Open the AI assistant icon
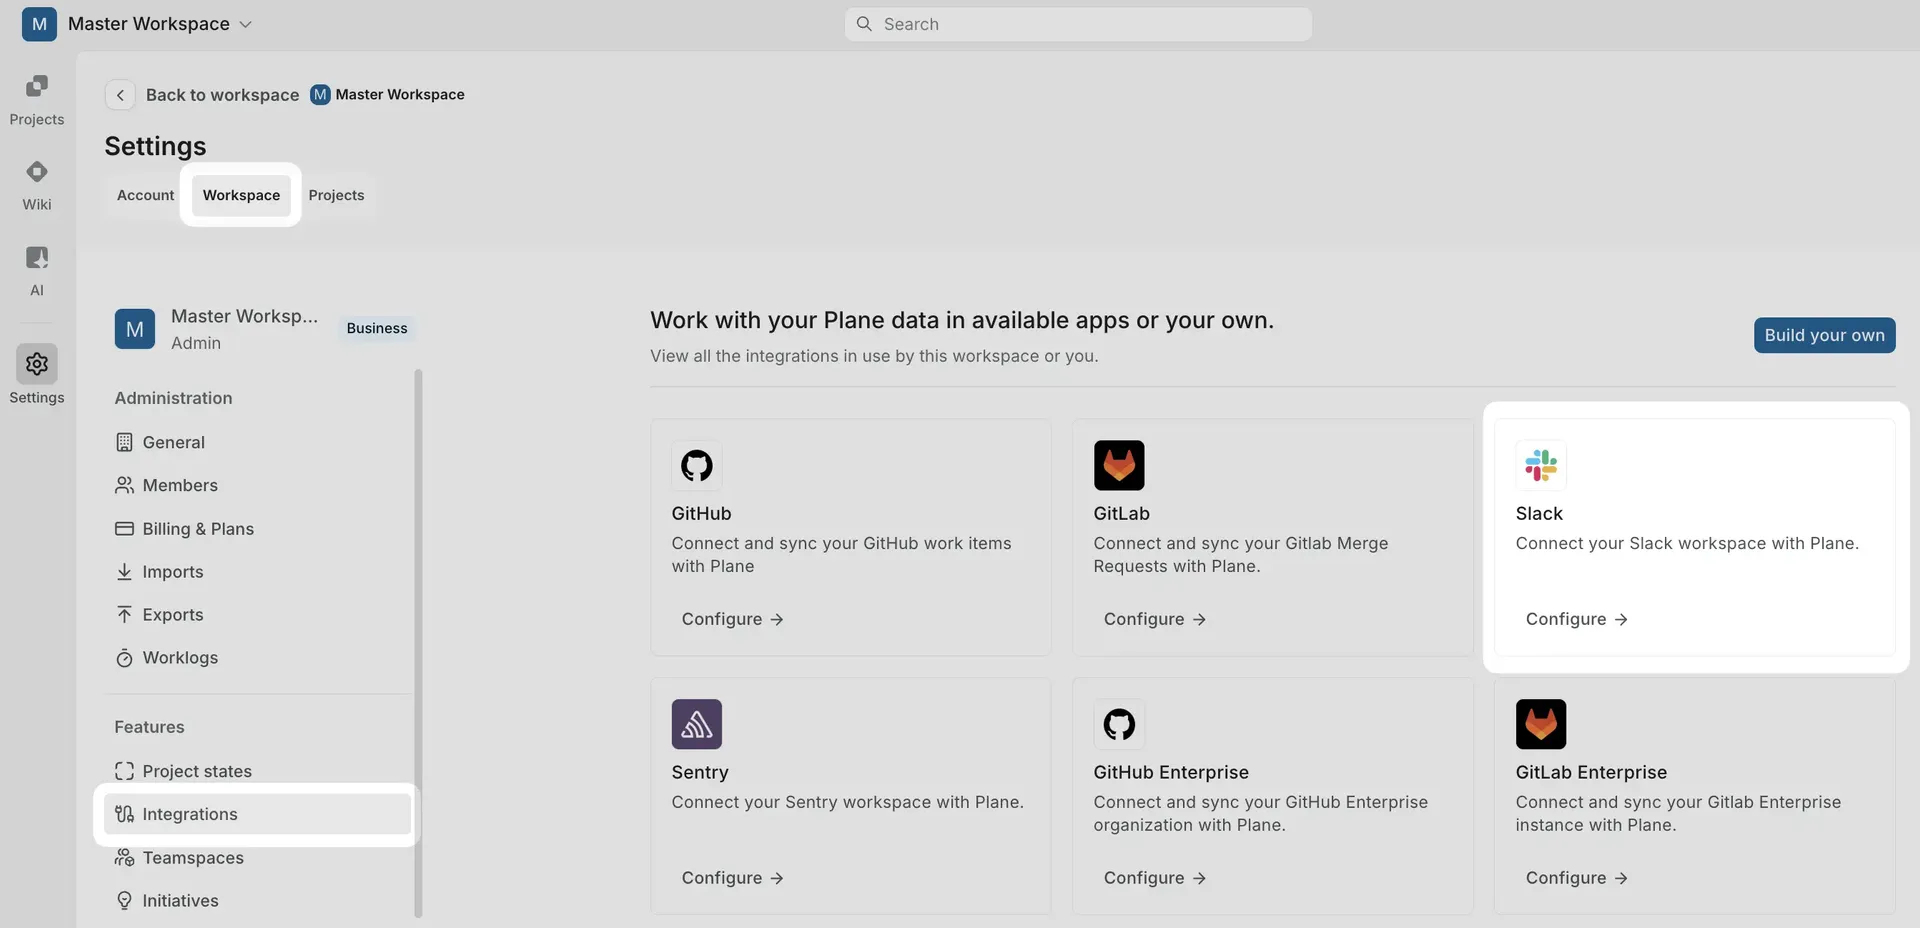This screenshot has height=928, width=1920. point(37,258)
